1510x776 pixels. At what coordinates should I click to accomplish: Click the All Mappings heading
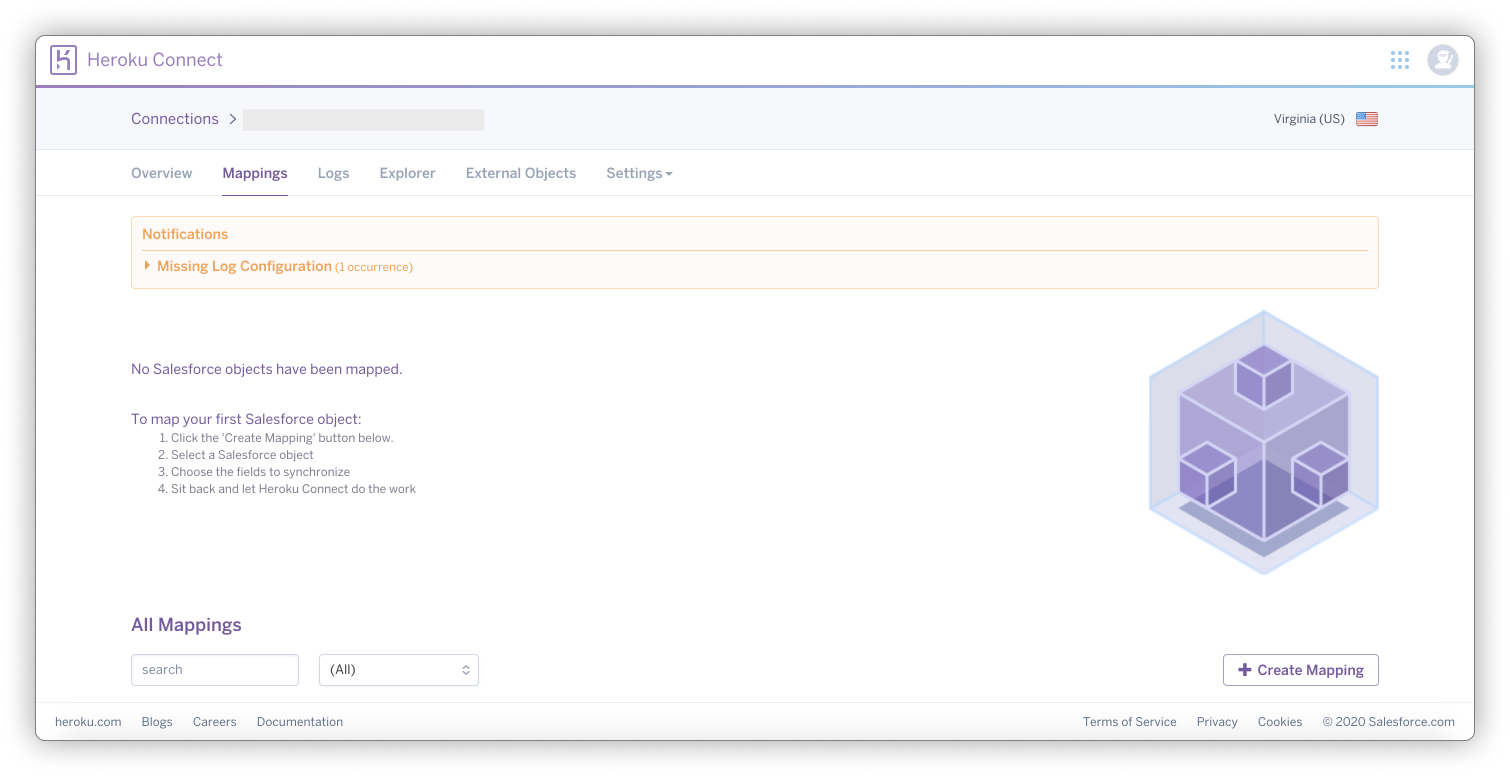(x=186, y=625)
